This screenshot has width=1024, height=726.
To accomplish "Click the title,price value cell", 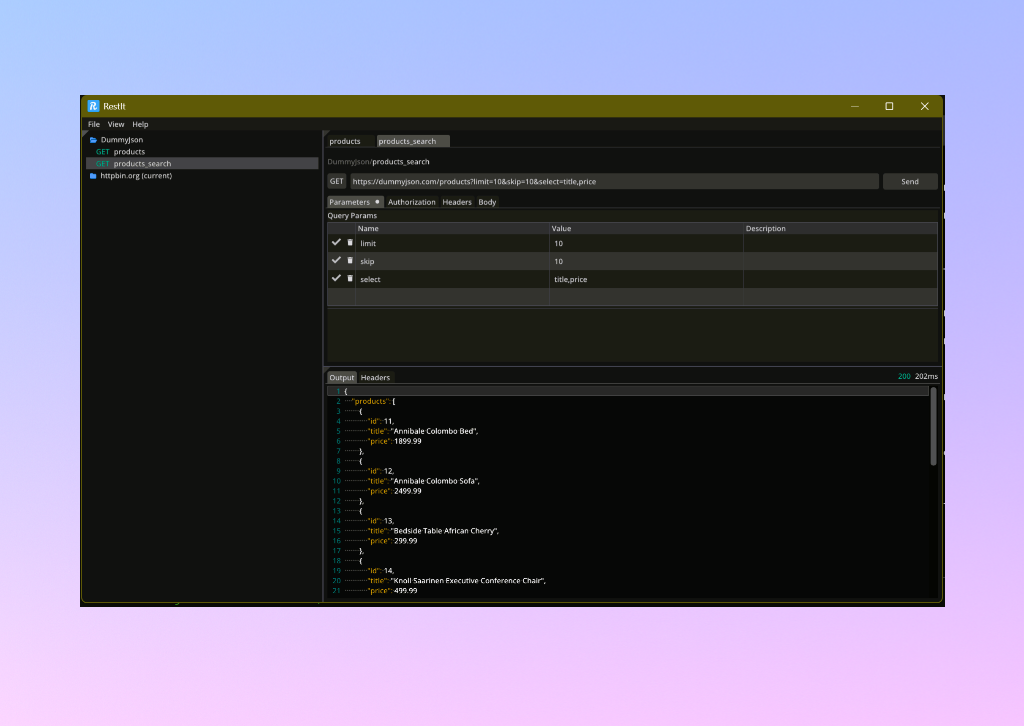I will click(646, 279).
